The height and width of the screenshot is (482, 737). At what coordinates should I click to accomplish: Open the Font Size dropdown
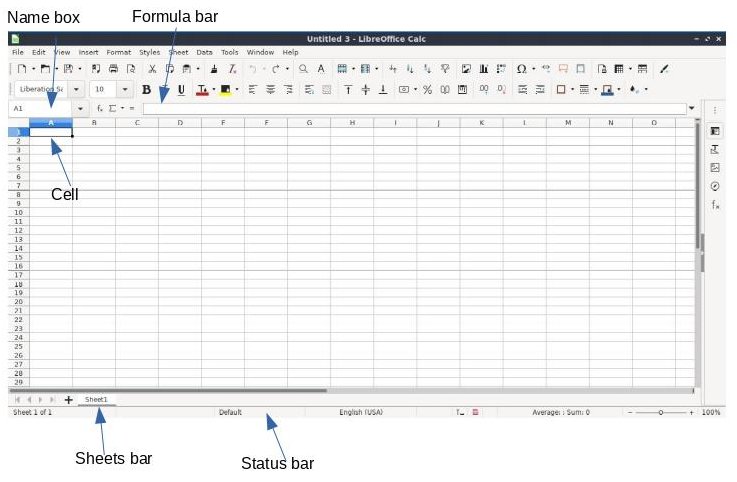125,89
